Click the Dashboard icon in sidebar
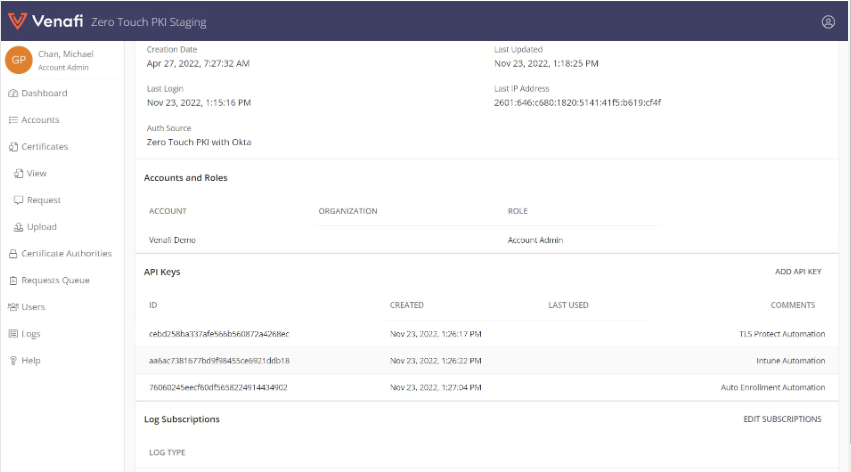This screenshot has height=472, width=851. (13, 93)
